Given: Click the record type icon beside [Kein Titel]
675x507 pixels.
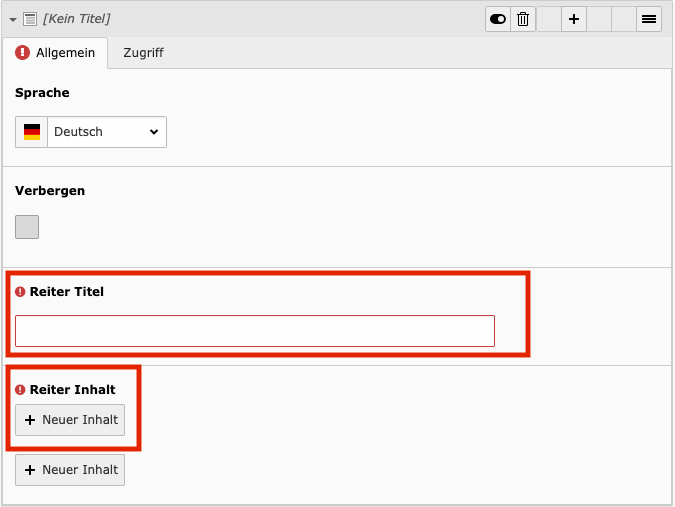Looking at the screenshot, I should [x=29, y=19].
